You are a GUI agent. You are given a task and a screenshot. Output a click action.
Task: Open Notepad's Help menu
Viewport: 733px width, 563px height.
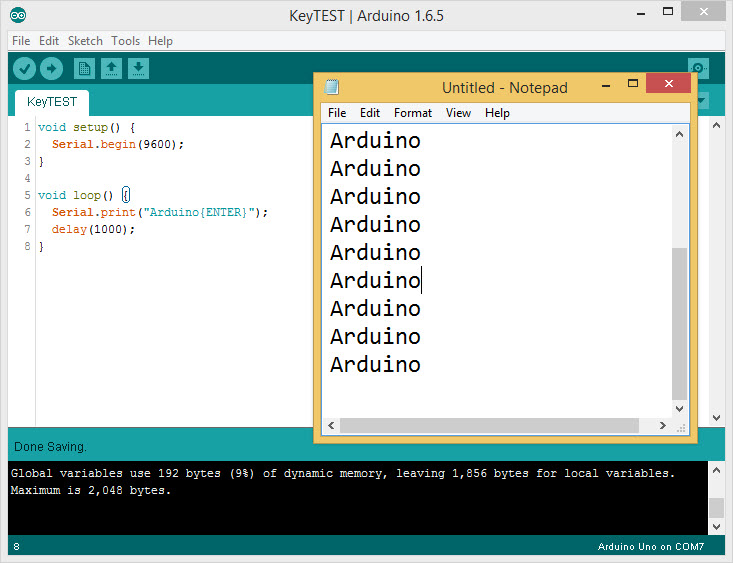pyautogui.click(x=497, y=113)
